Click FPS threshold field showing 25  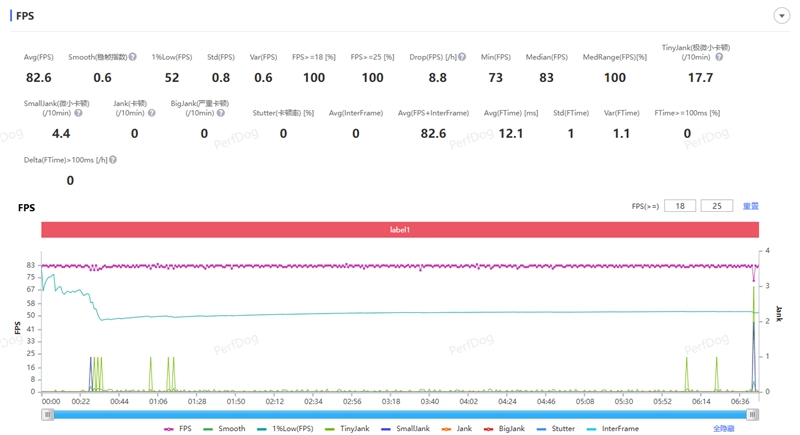click(716, 206)
